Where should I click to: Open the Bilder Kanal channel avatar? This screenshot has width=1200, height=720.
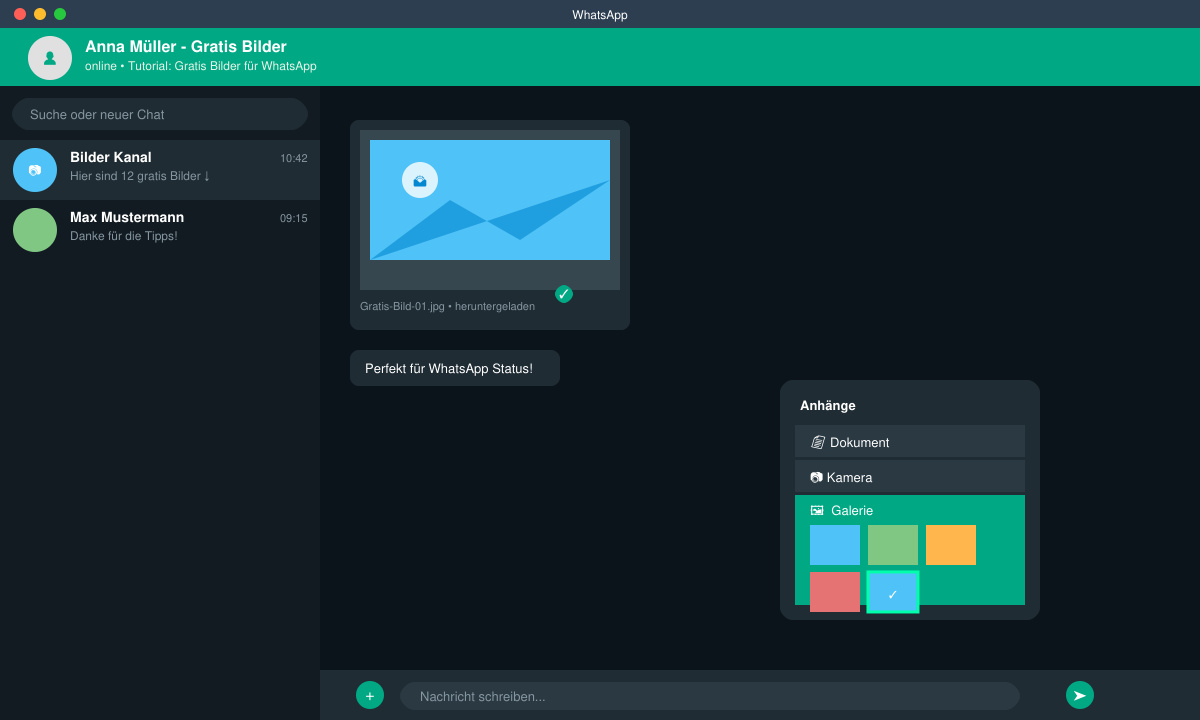(x=35, y=170)
